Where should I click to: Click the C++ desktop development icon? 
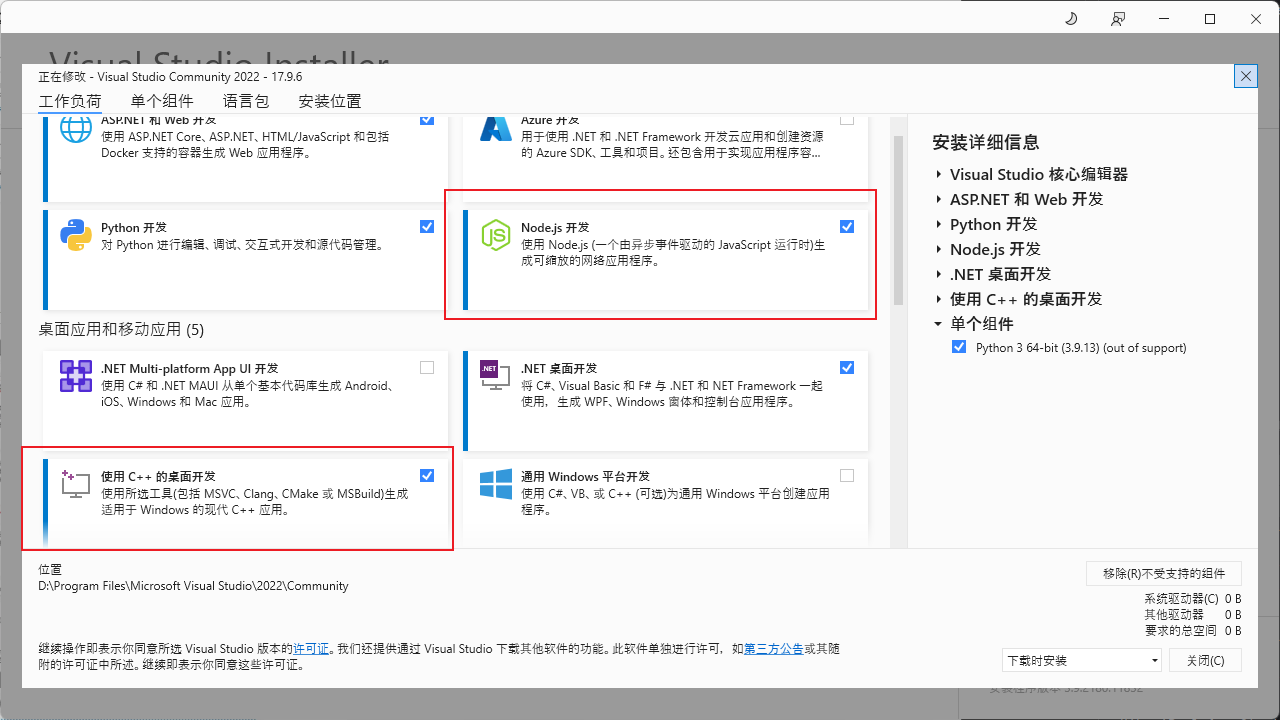point(76,484)
